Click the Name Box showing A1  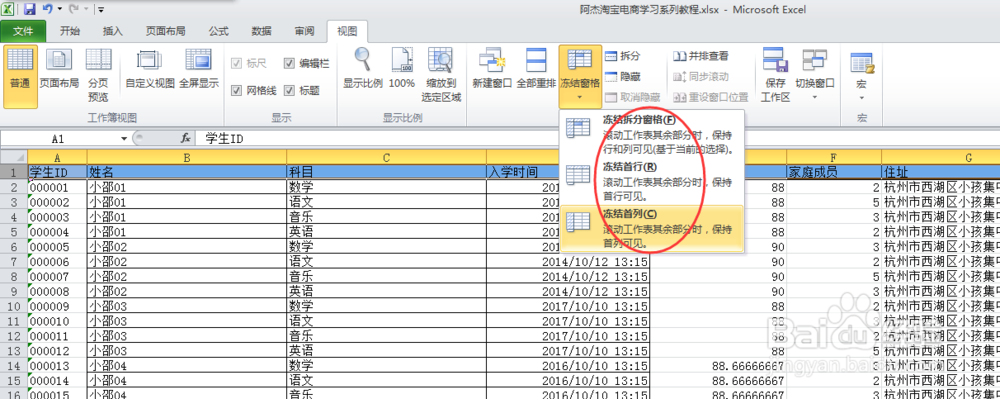(x=59, y=138)
